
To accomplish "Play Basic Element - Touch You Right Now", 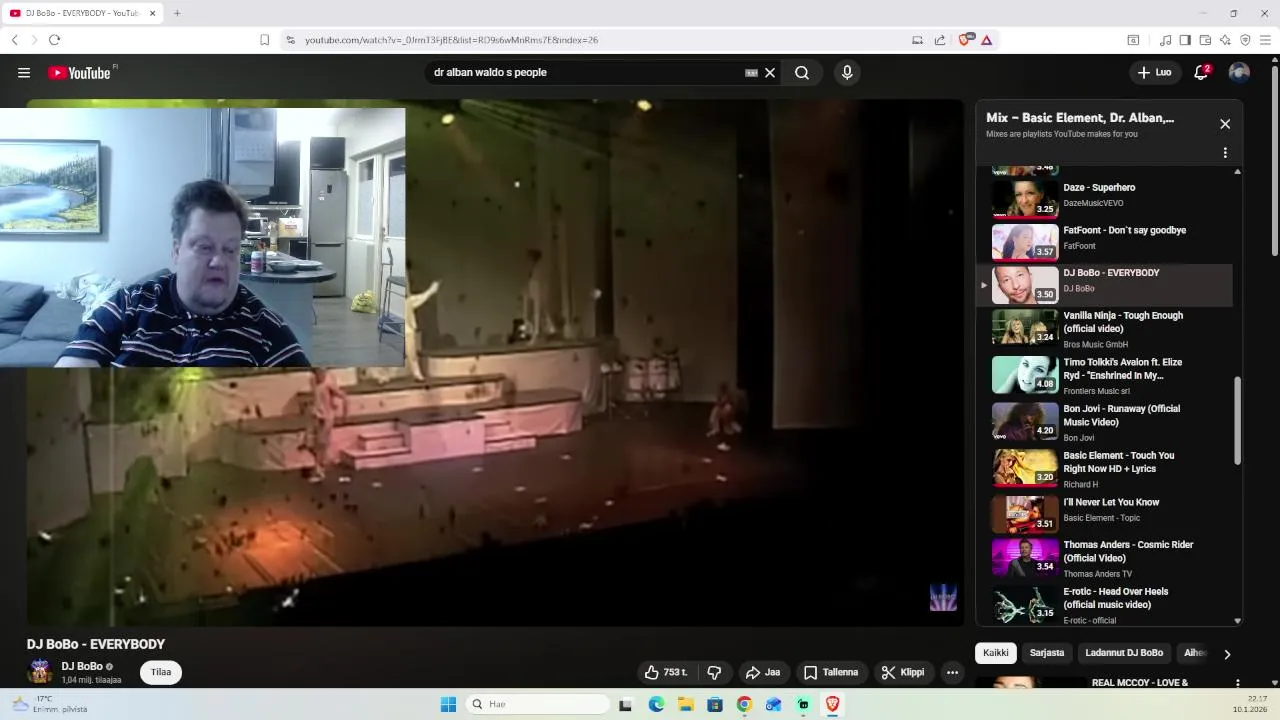I will 1105,468.
